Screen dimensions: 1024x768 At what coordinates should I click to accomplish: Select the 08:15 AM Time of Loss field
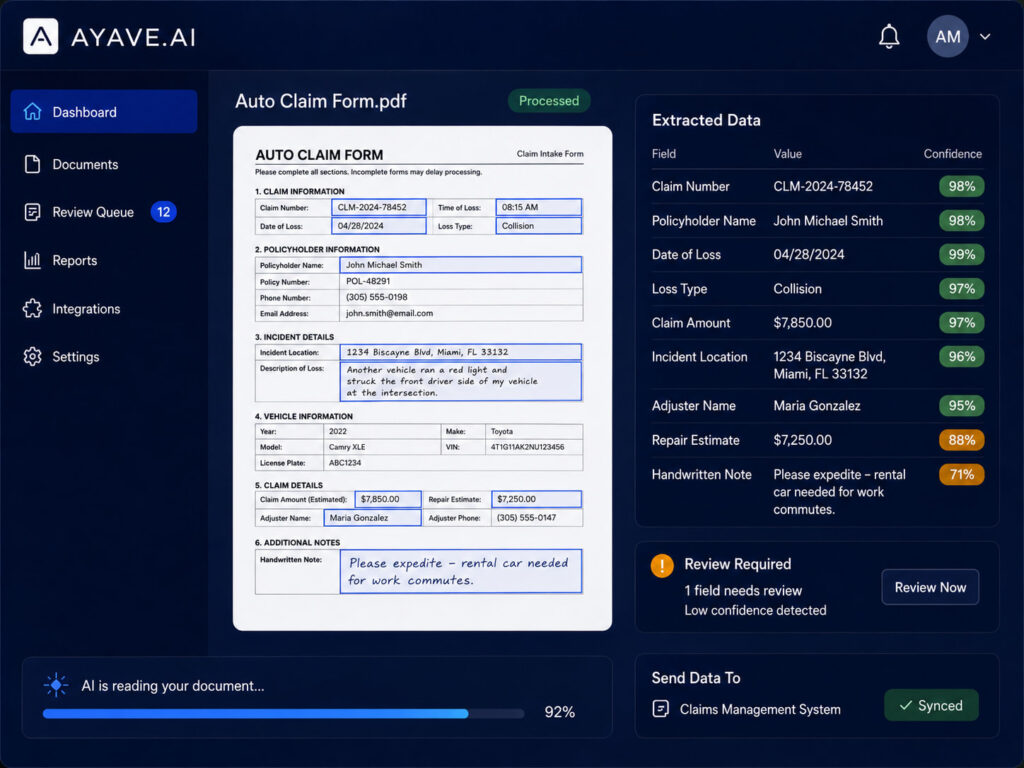click(x=539, y=208)
